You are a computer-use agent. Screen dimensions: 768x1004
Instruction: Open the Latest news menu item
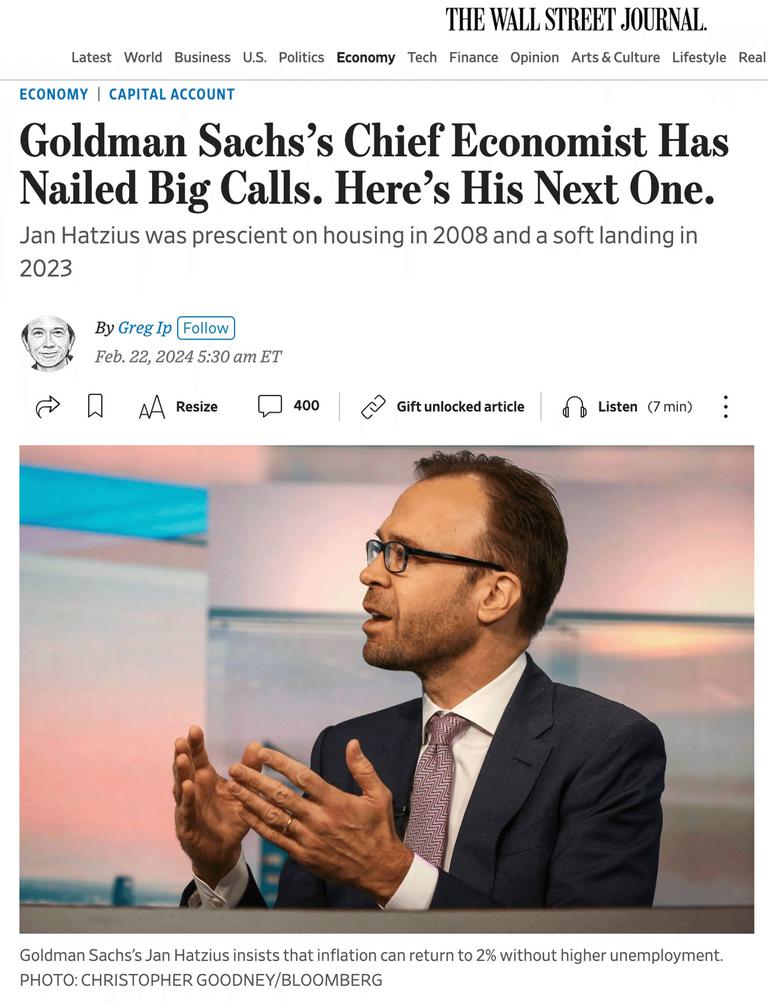(91, 58)
